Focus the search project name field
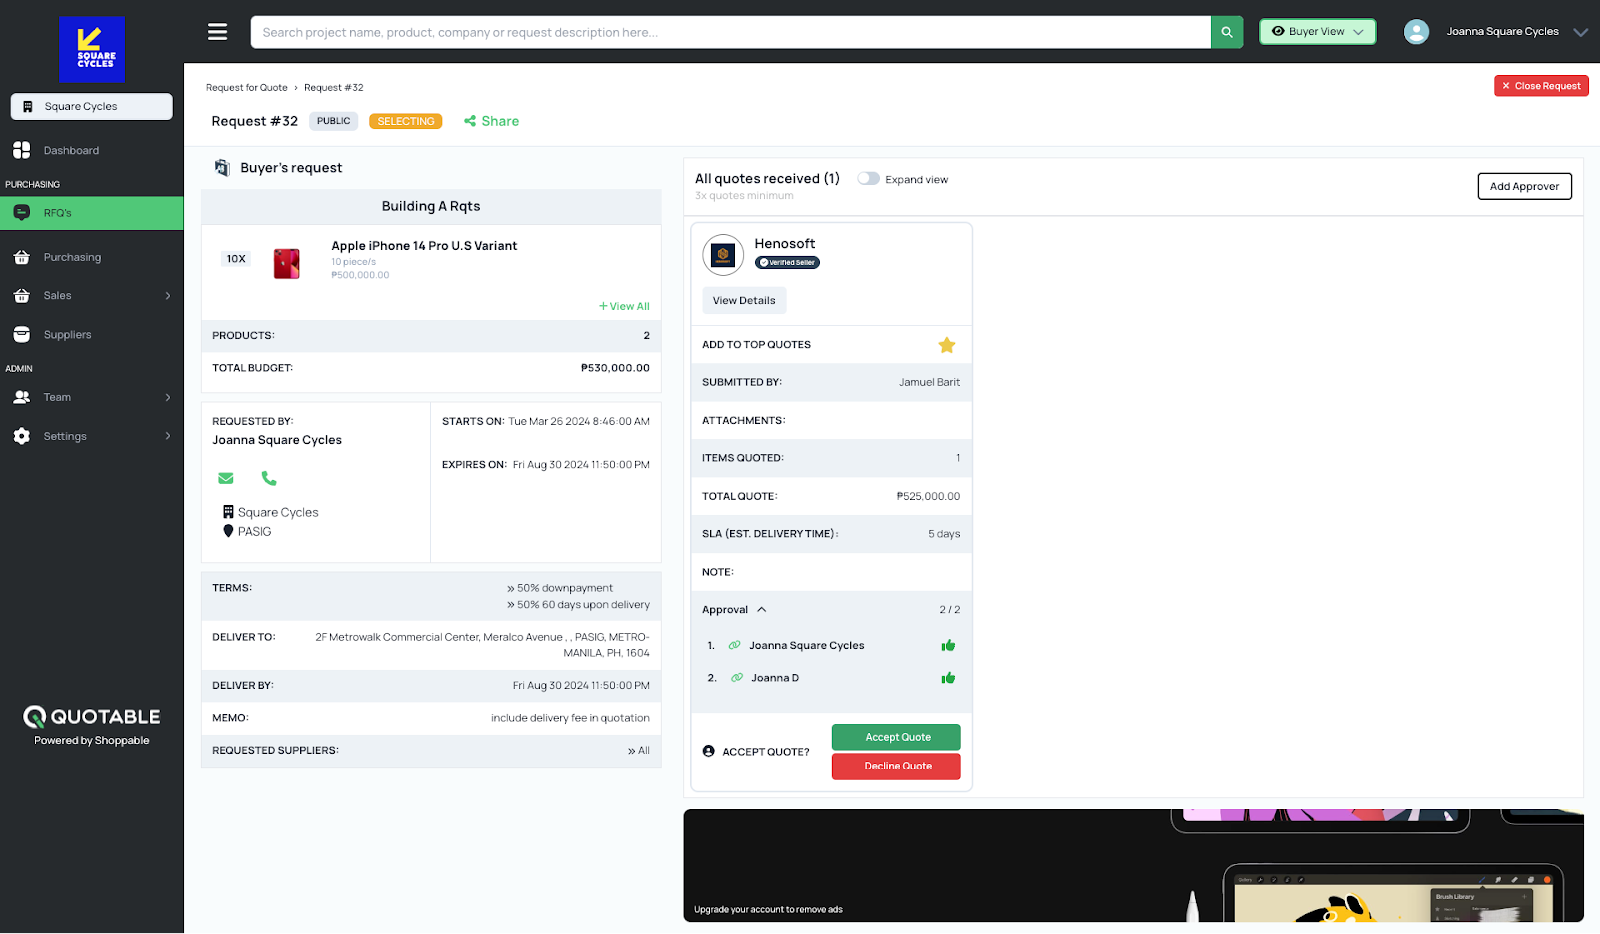This screenshot has width=1600, height=934. 730,32
